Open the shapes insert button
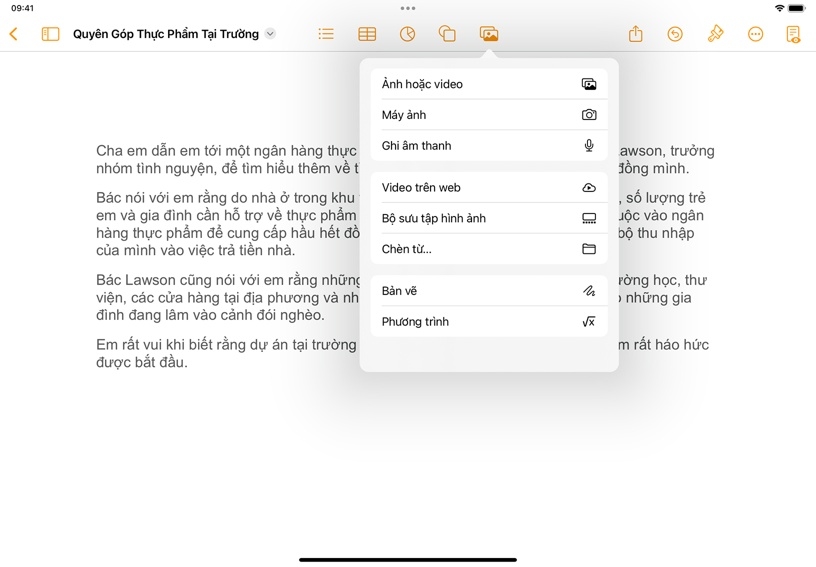816x567 pixels. click(447, 34)
